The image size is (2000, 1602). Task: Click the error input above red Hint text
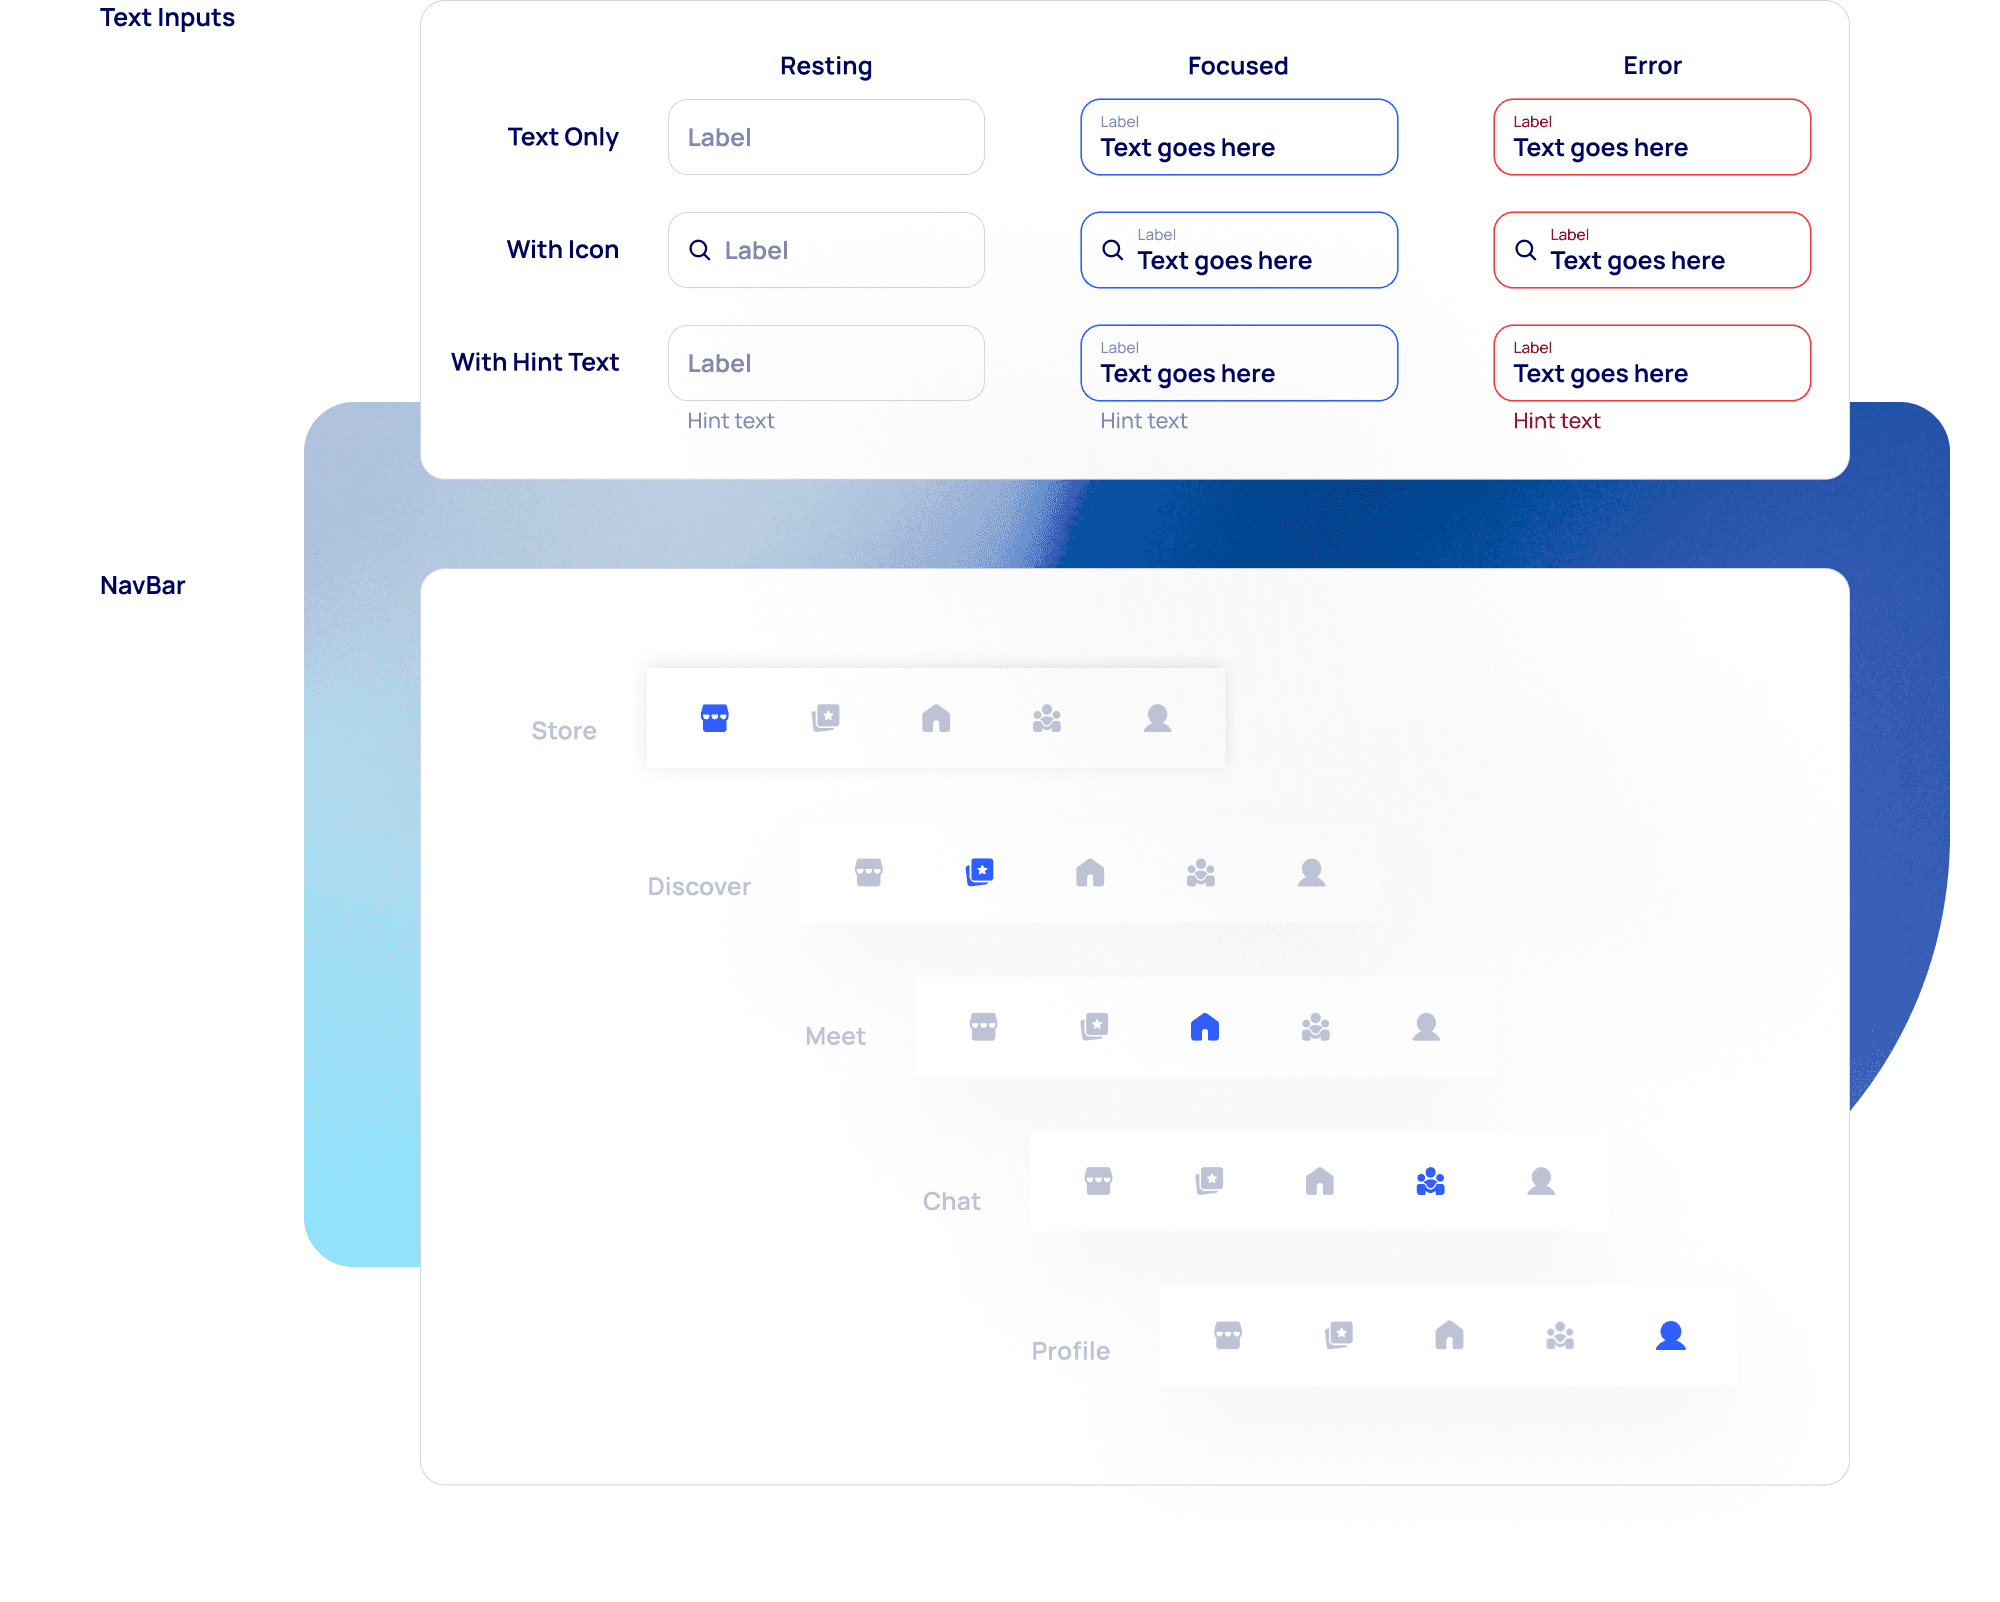click(1651, 363)
